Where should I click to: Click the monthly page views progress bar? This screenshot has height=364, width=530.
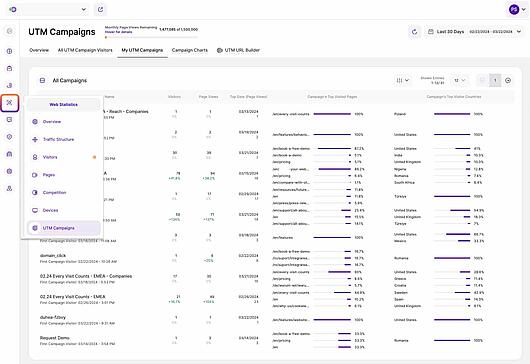(x=151, y=38)
